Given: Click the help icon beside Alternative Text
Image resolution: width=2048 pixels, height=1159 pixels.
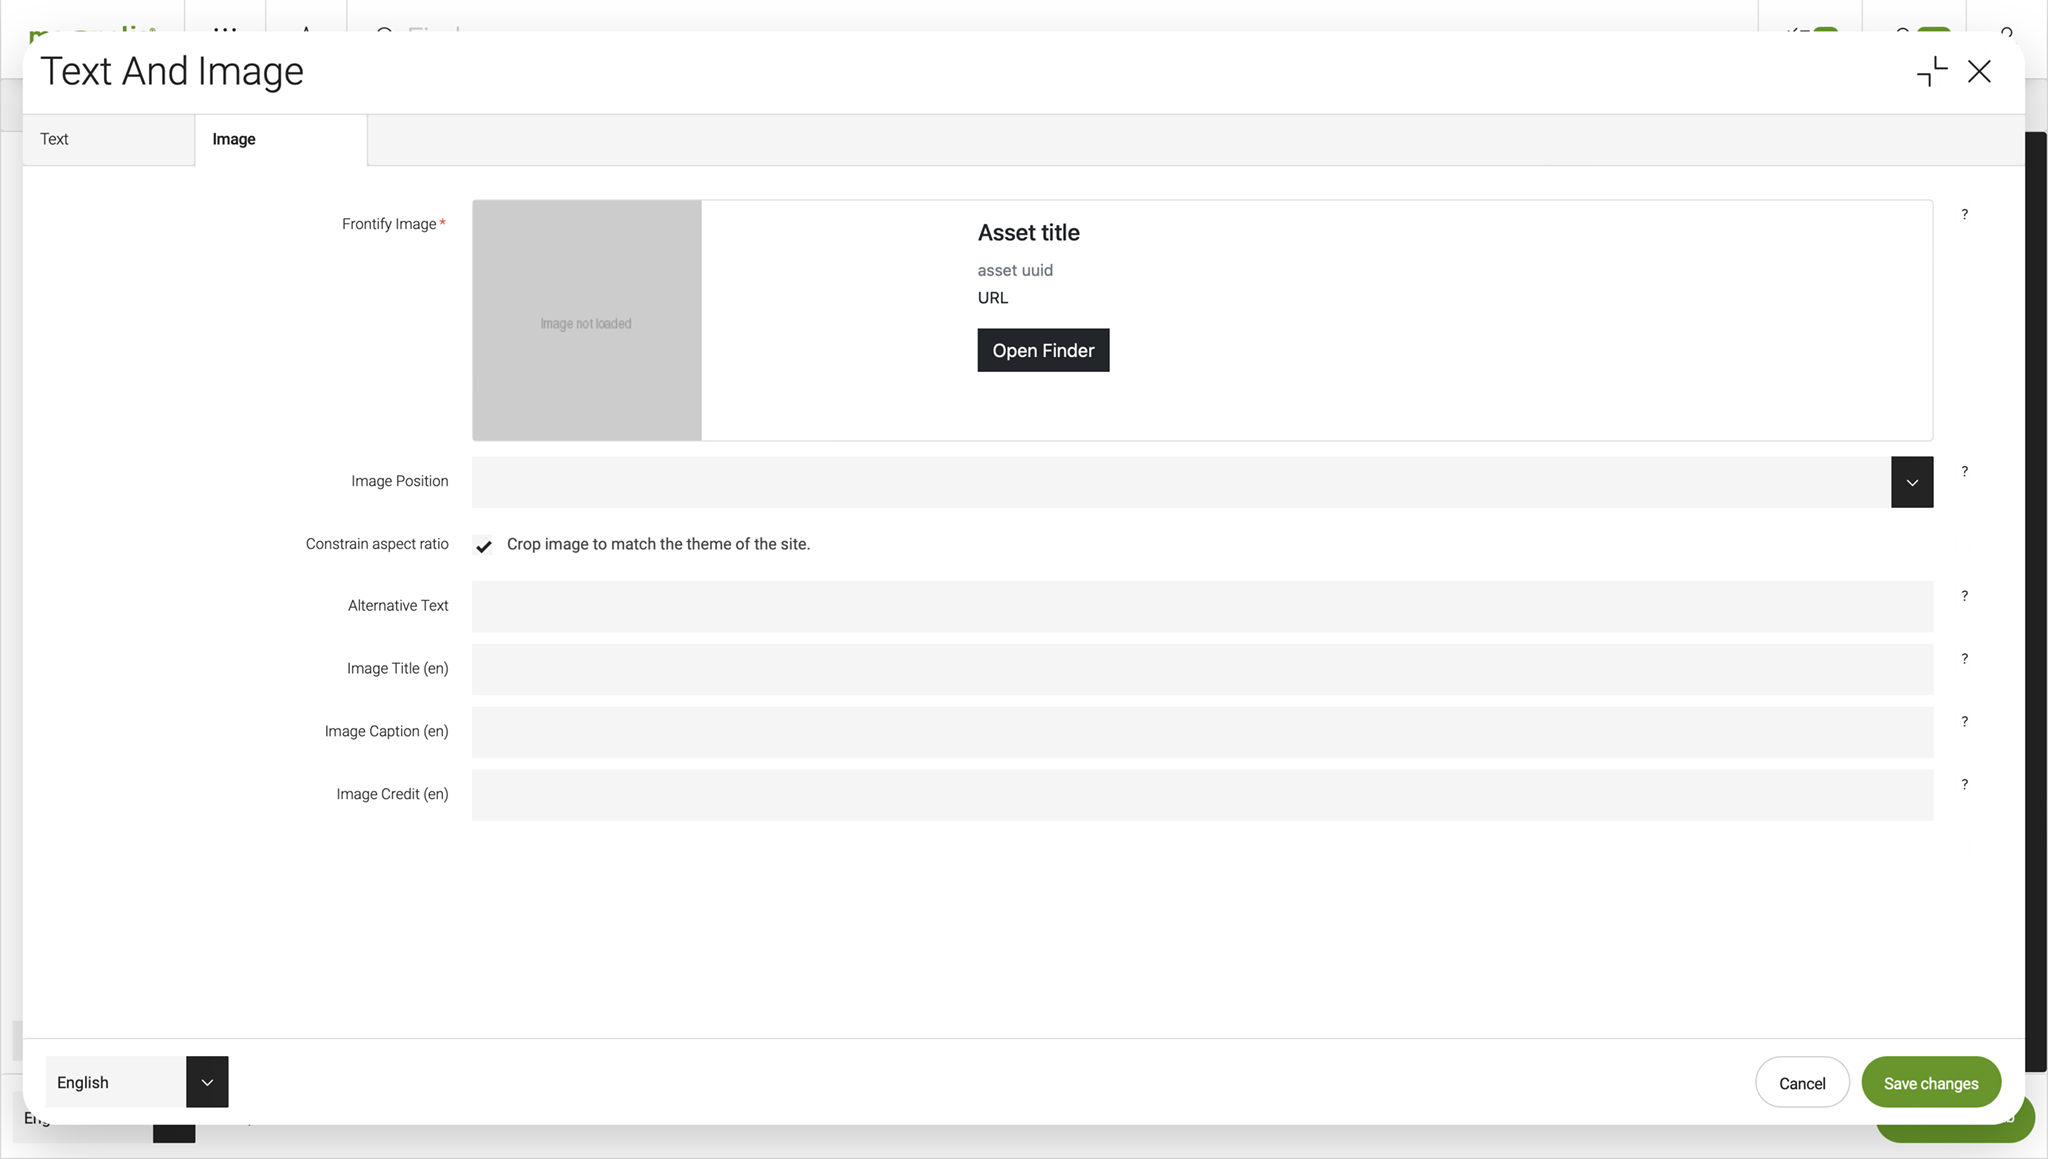Looking at the screenshot, I should [1964, 595].
